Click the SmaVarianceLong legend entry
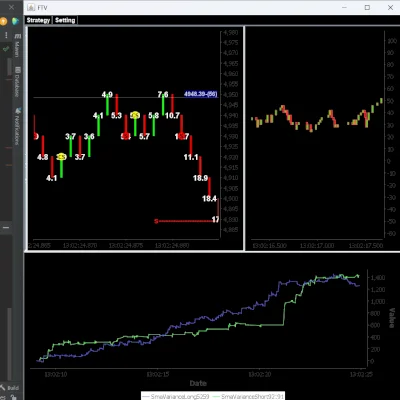400x400 pixels. (x=176, y=396)
